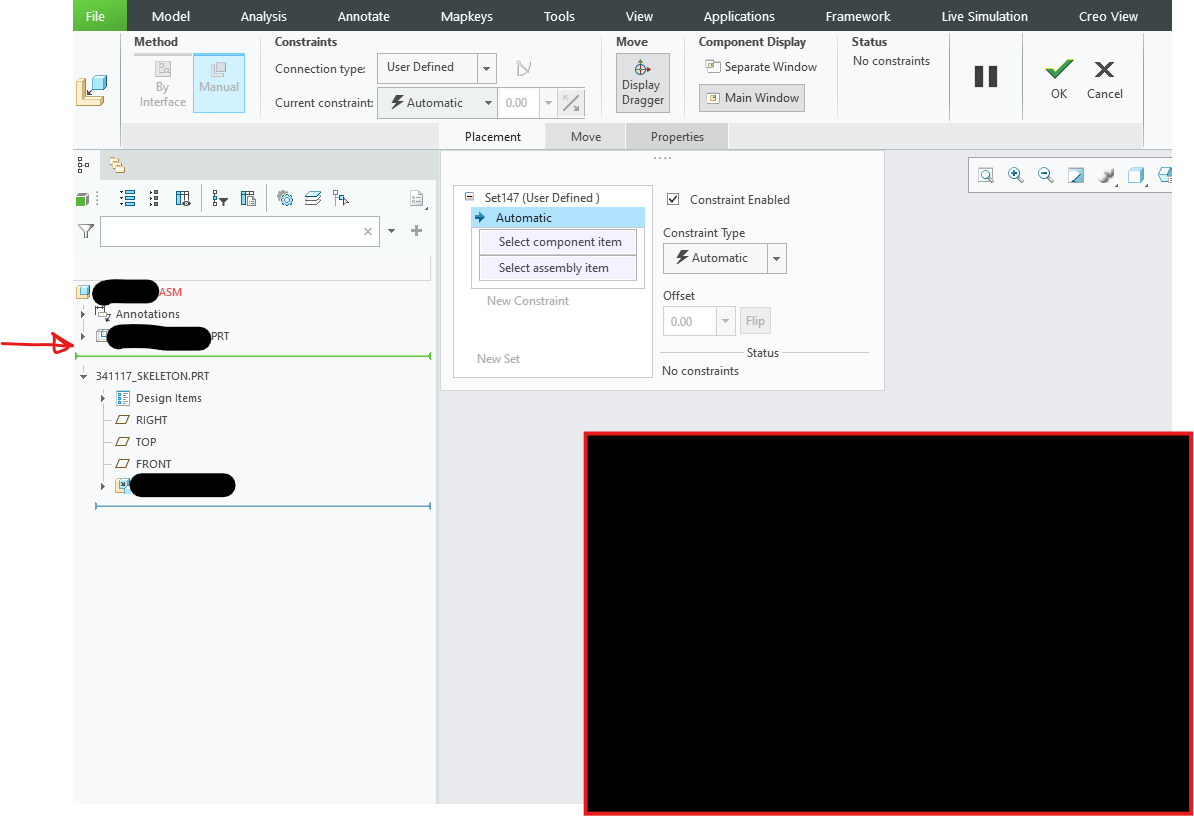The image size is (1194, 816).
Task: Open the Connection type User Defined dropdown
Action: (x=487, y=68)
